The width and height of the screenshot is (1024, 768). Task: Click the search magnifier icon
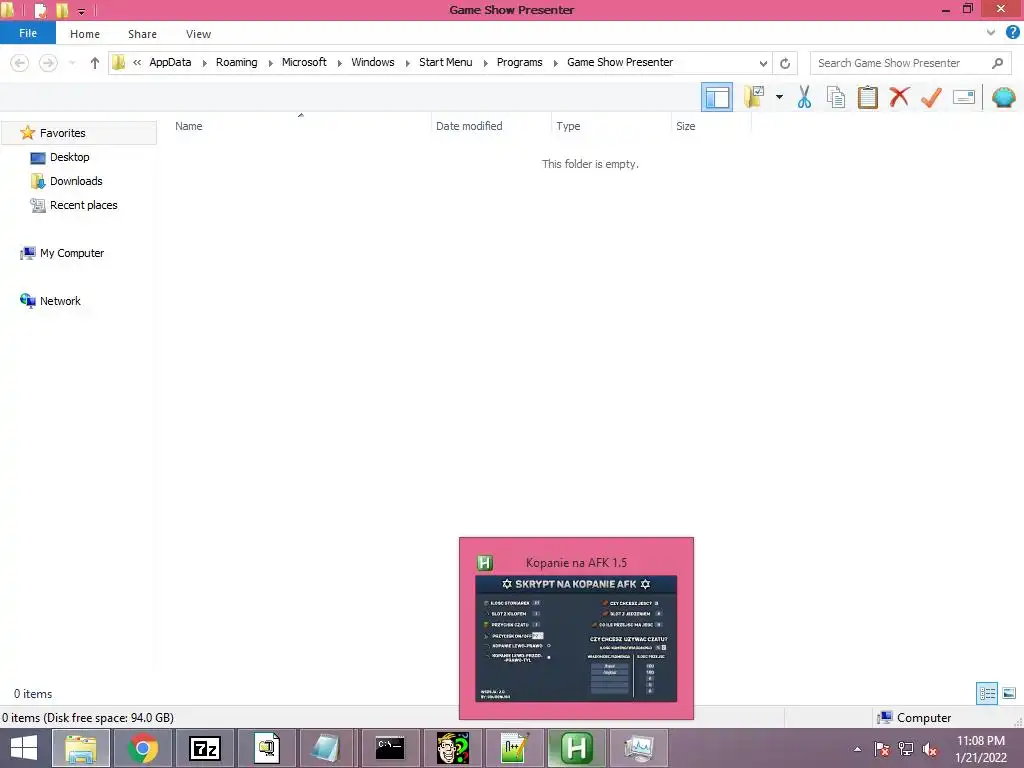tap(997, 63)
